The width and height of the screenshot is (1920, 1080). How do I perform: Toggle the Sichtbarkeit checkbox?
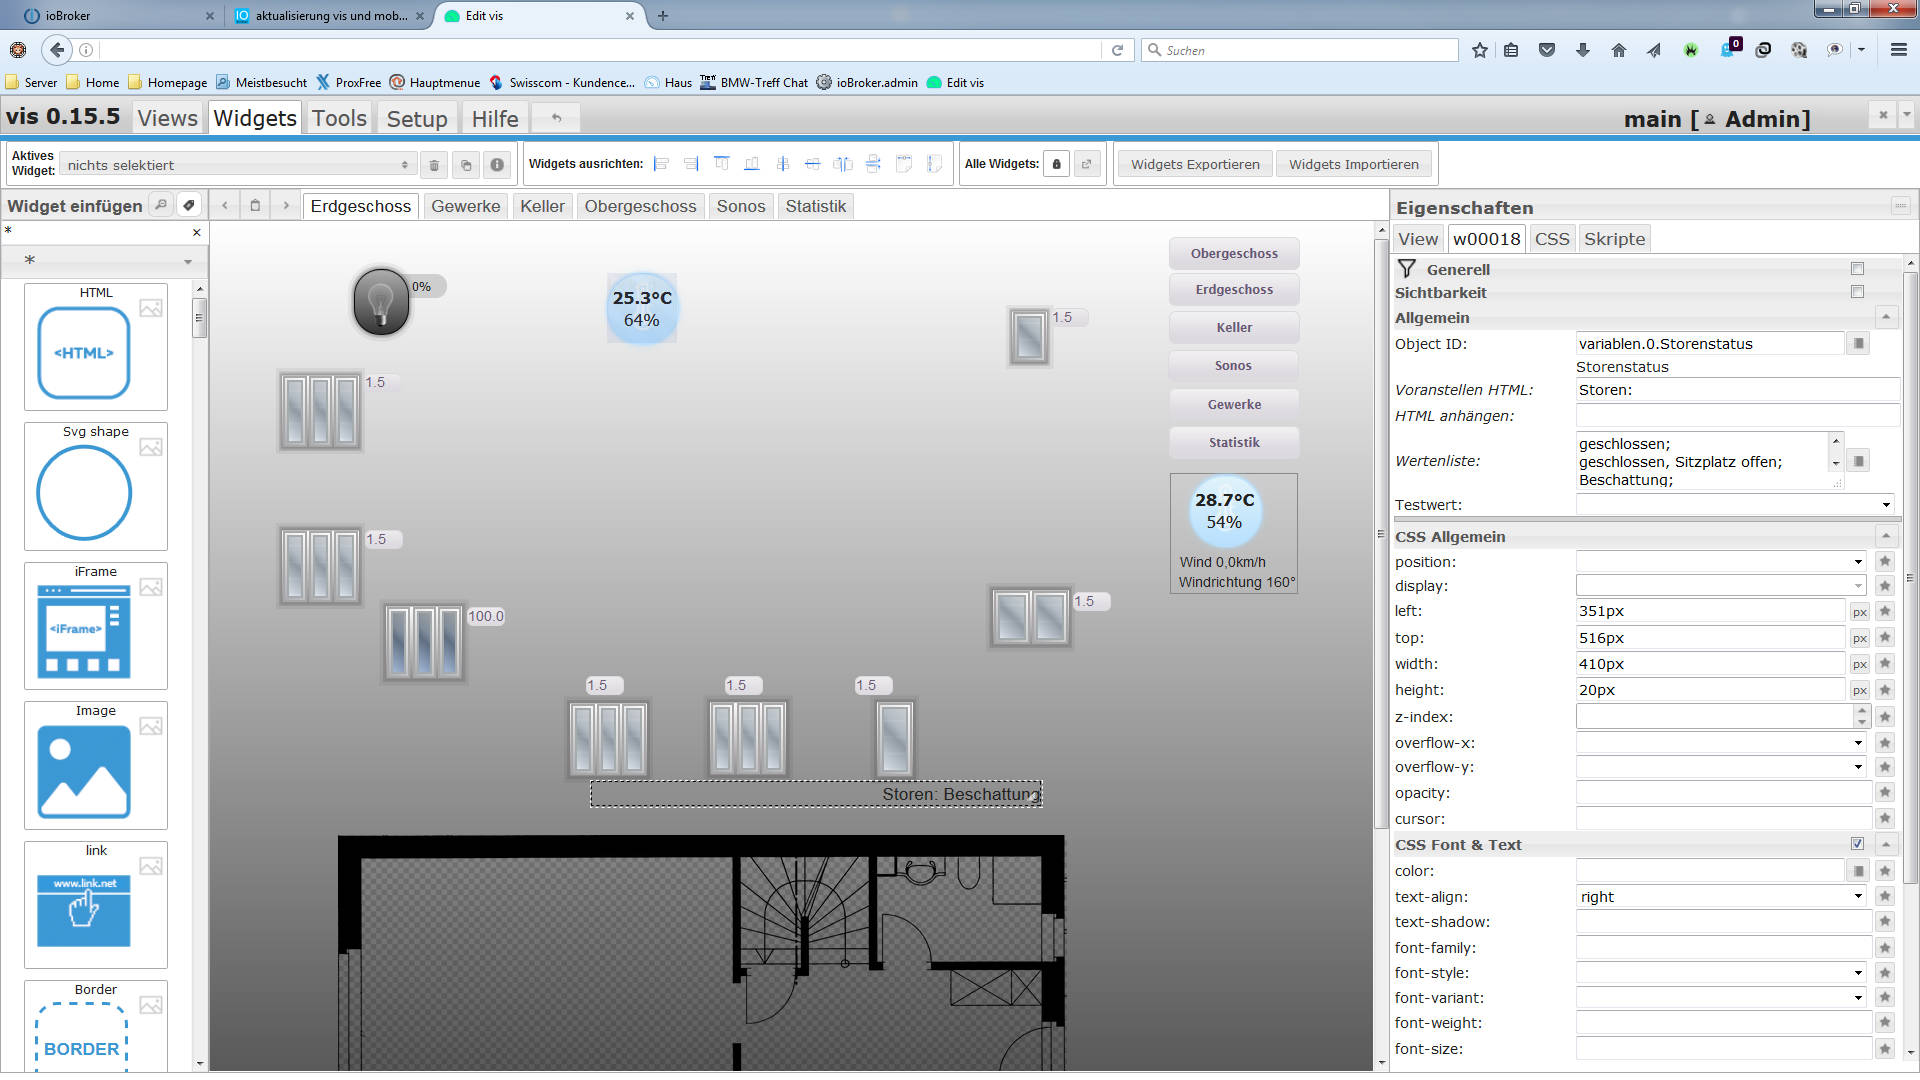click(1857, 292)
